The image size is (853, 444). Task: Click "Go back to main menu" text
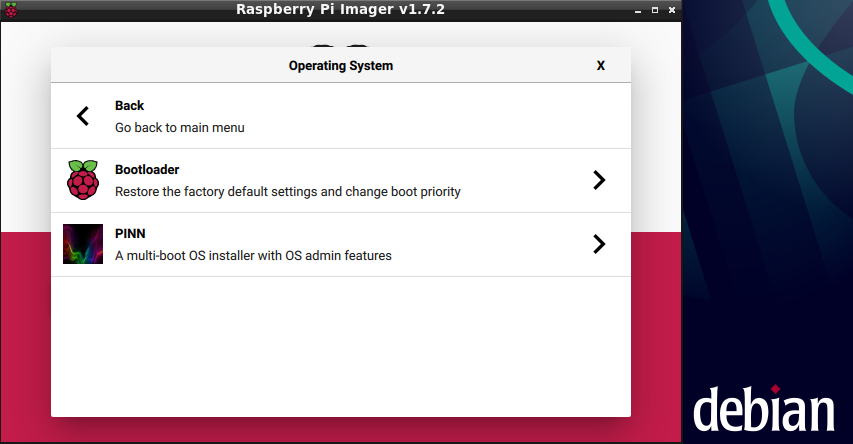[x=179, y=128]
